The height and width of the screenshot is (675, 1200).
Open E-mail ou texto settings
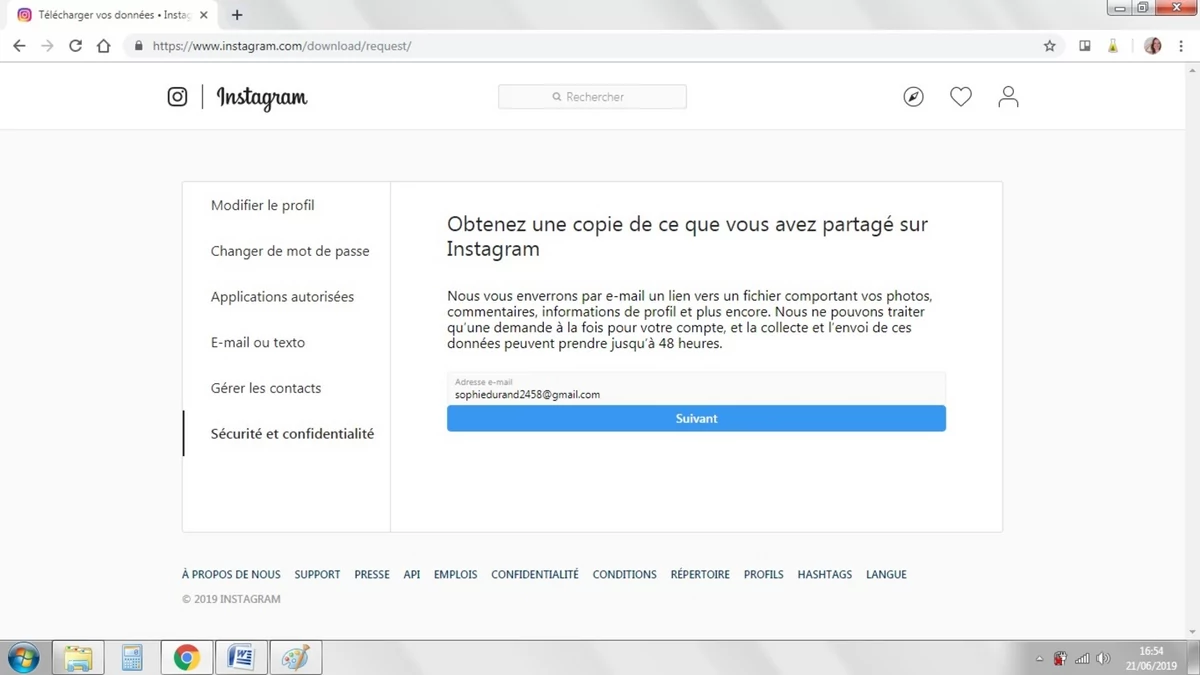258,342
